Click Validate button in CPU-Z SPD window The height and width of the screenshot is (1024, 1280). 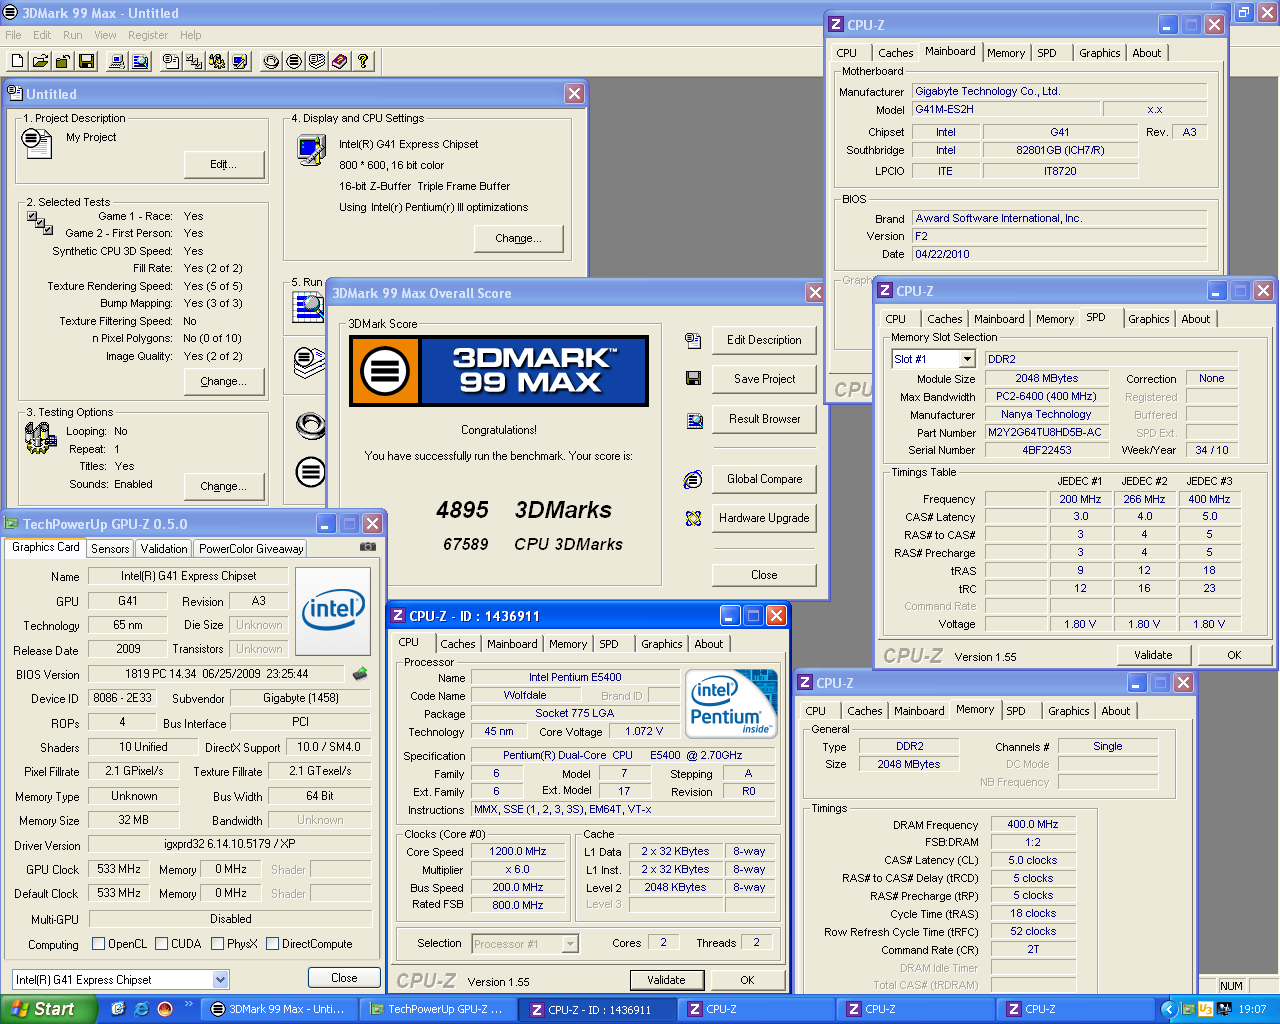click(x=1153, y=655)
